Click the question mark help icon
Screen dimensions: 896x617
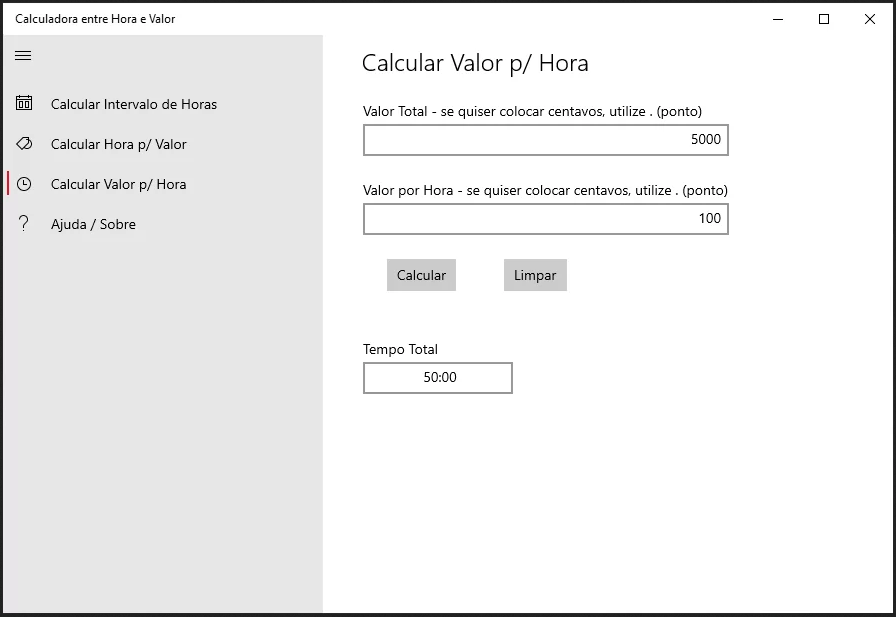24,224
